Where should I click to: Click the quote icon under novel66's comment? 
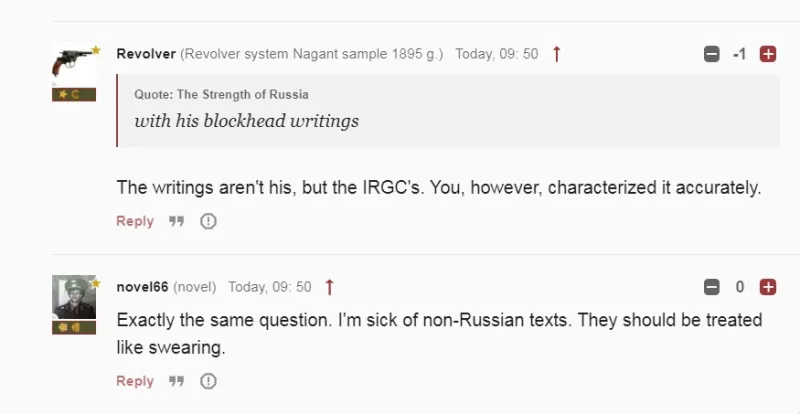point(176,381)
